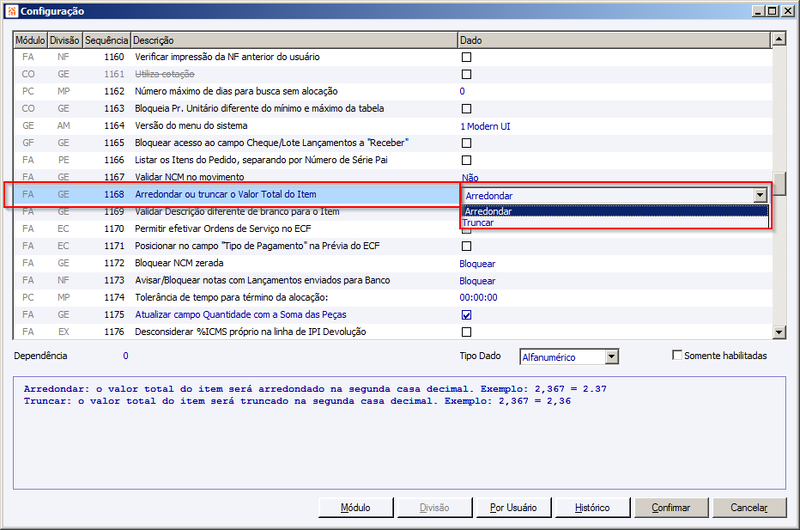Click the Descrição column header

(x=294, y=40)
